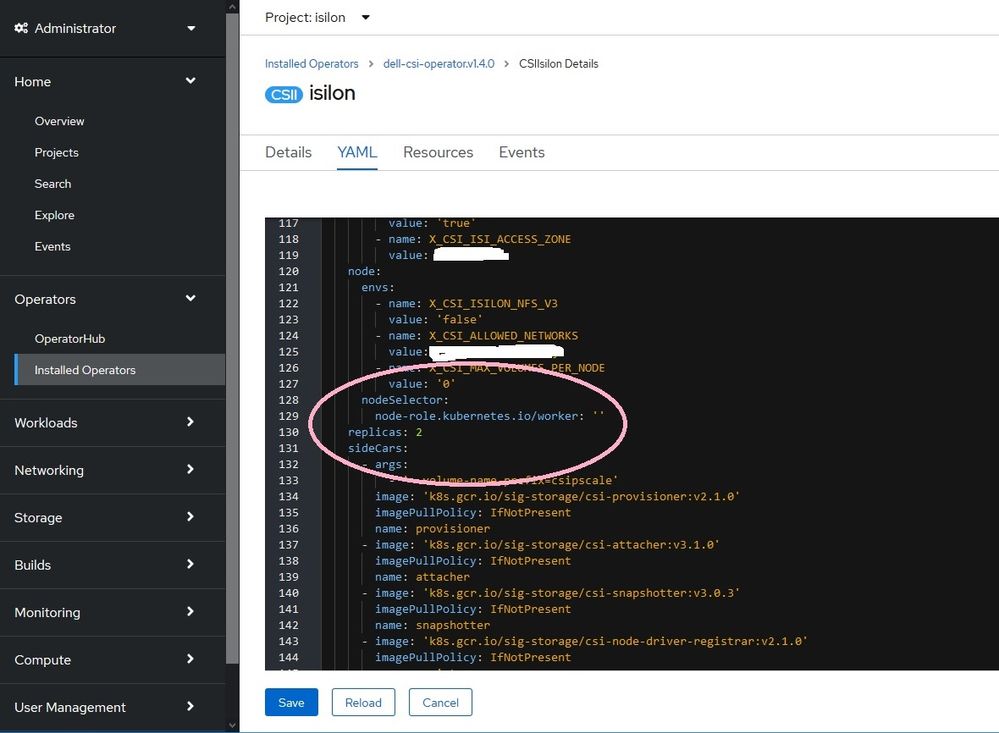The image size is (999, 733).
Task: Select the YAML tab
Action: 357,152
